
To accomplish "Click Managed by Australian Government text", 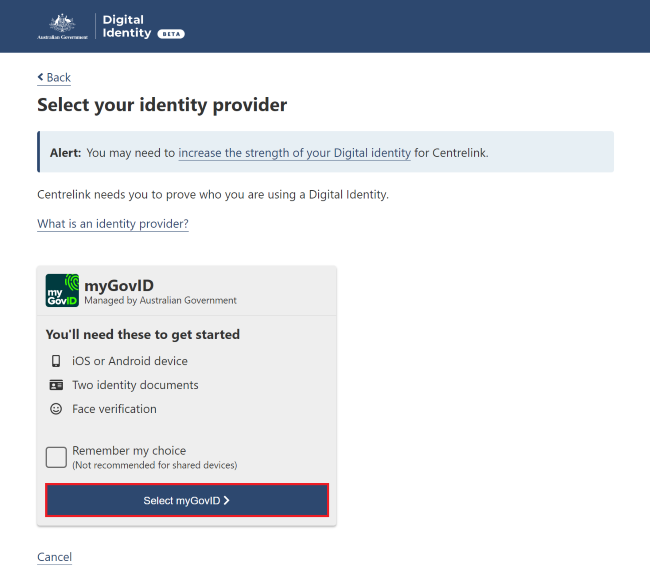I will pyautogui.click(x=160, y=301).
